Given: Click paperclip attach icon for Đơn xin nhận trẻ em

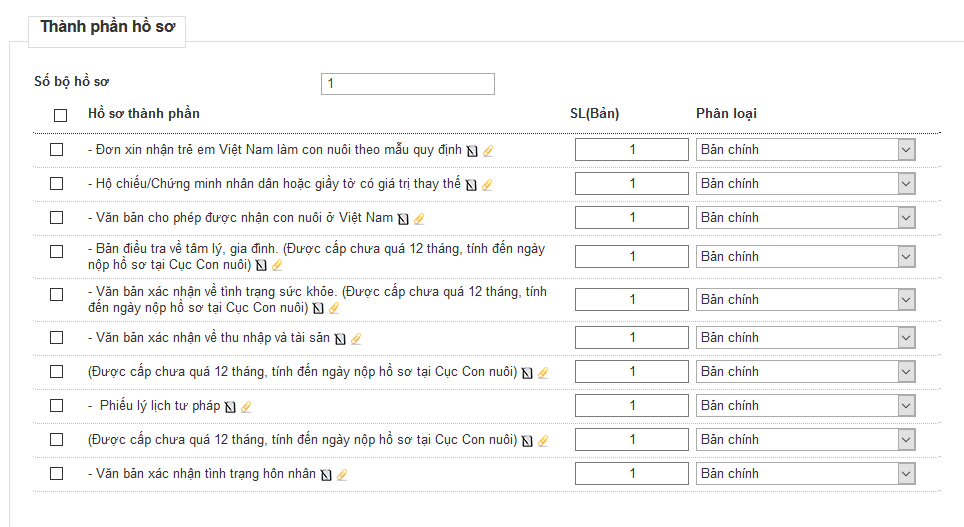Looking at the screenshot, I should click(x=489, y=151).
